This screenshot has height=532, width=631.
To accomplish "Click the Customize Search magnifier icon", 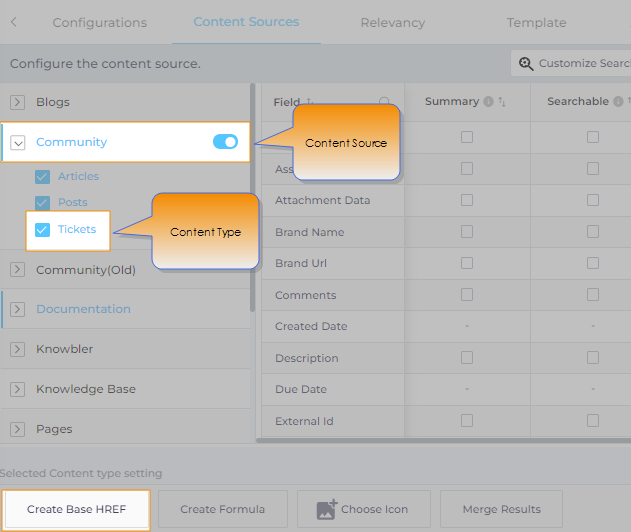I will click(526, 64).
